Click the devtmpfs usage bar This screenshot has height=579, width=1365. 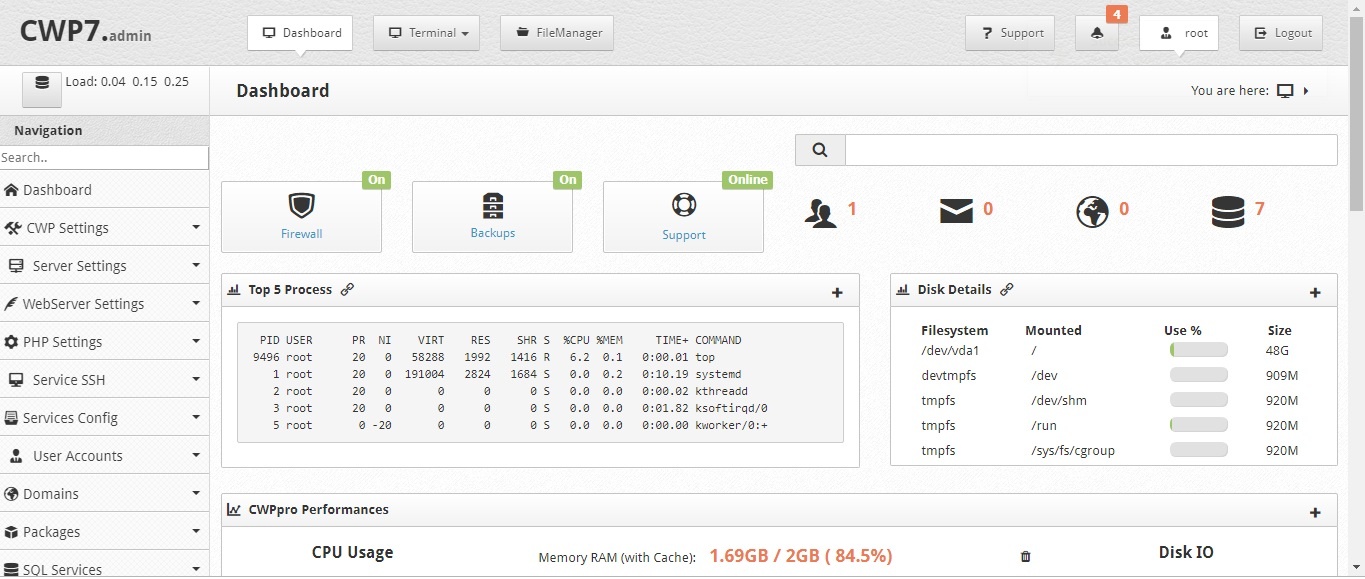tap(1198, 376)
